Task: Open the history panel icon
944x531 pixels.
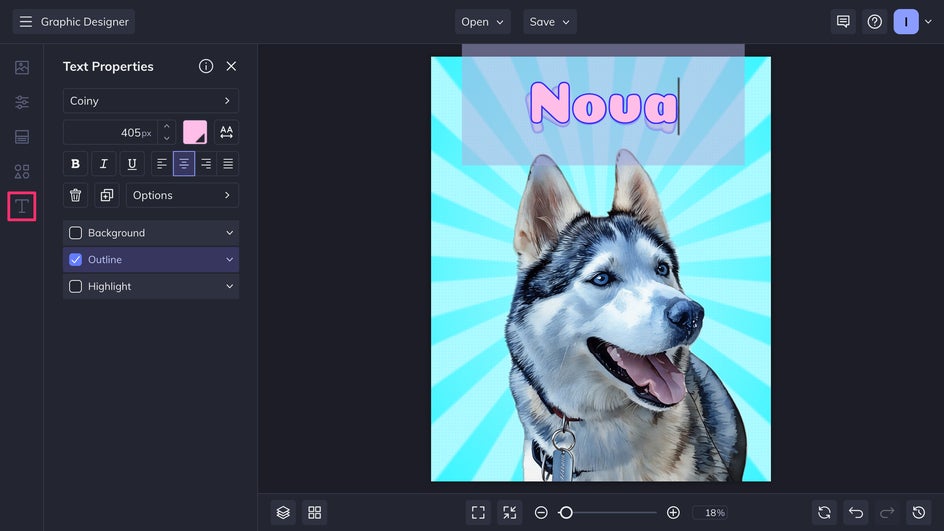Action: click(919, 512)
